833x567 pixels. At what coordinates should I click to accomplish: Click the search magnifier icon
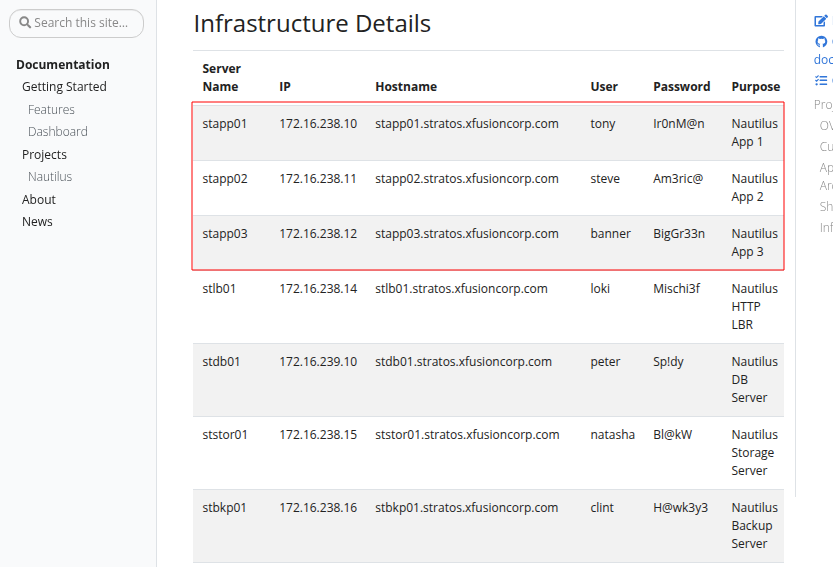point(25,22)
